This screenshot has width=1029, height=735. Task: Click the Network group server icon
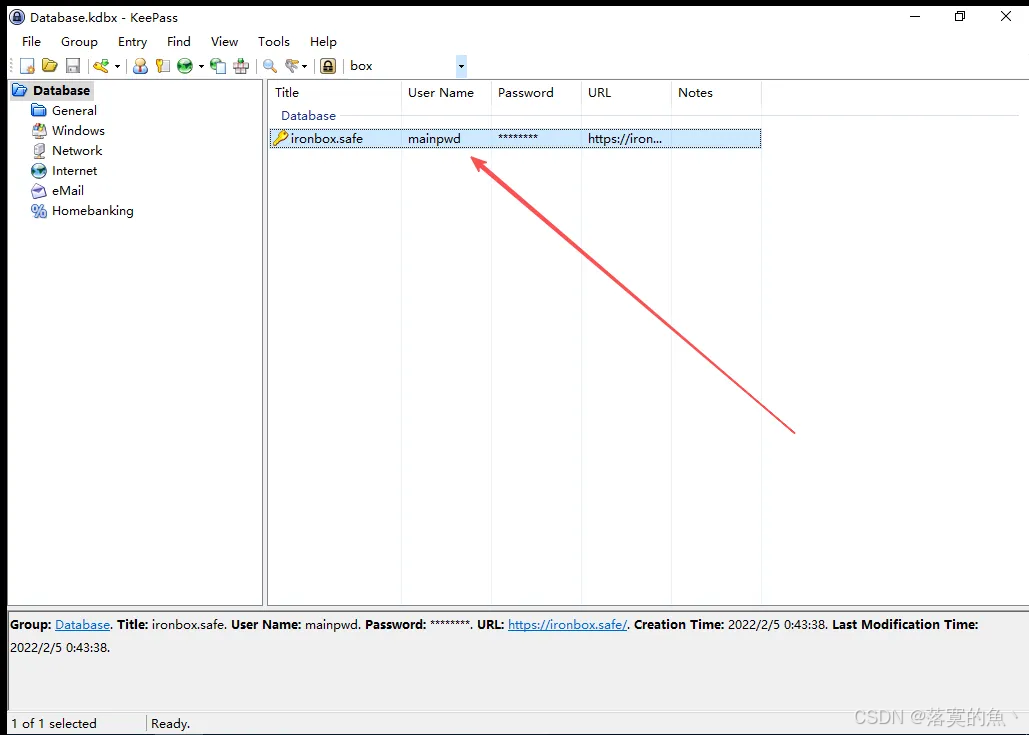coord(39,151)
